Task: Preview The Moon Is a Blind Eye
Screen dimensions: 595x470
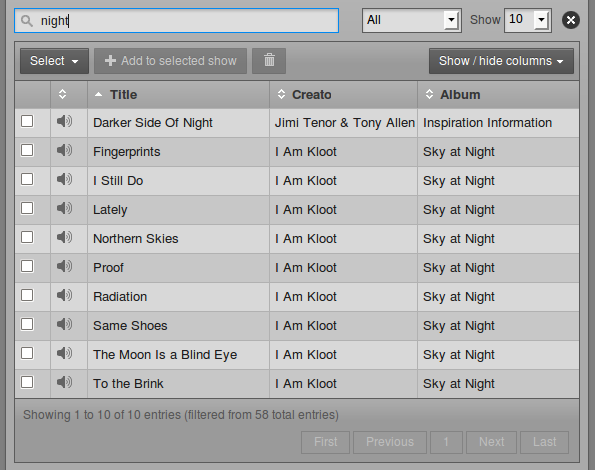Action: tap(65, 353)
